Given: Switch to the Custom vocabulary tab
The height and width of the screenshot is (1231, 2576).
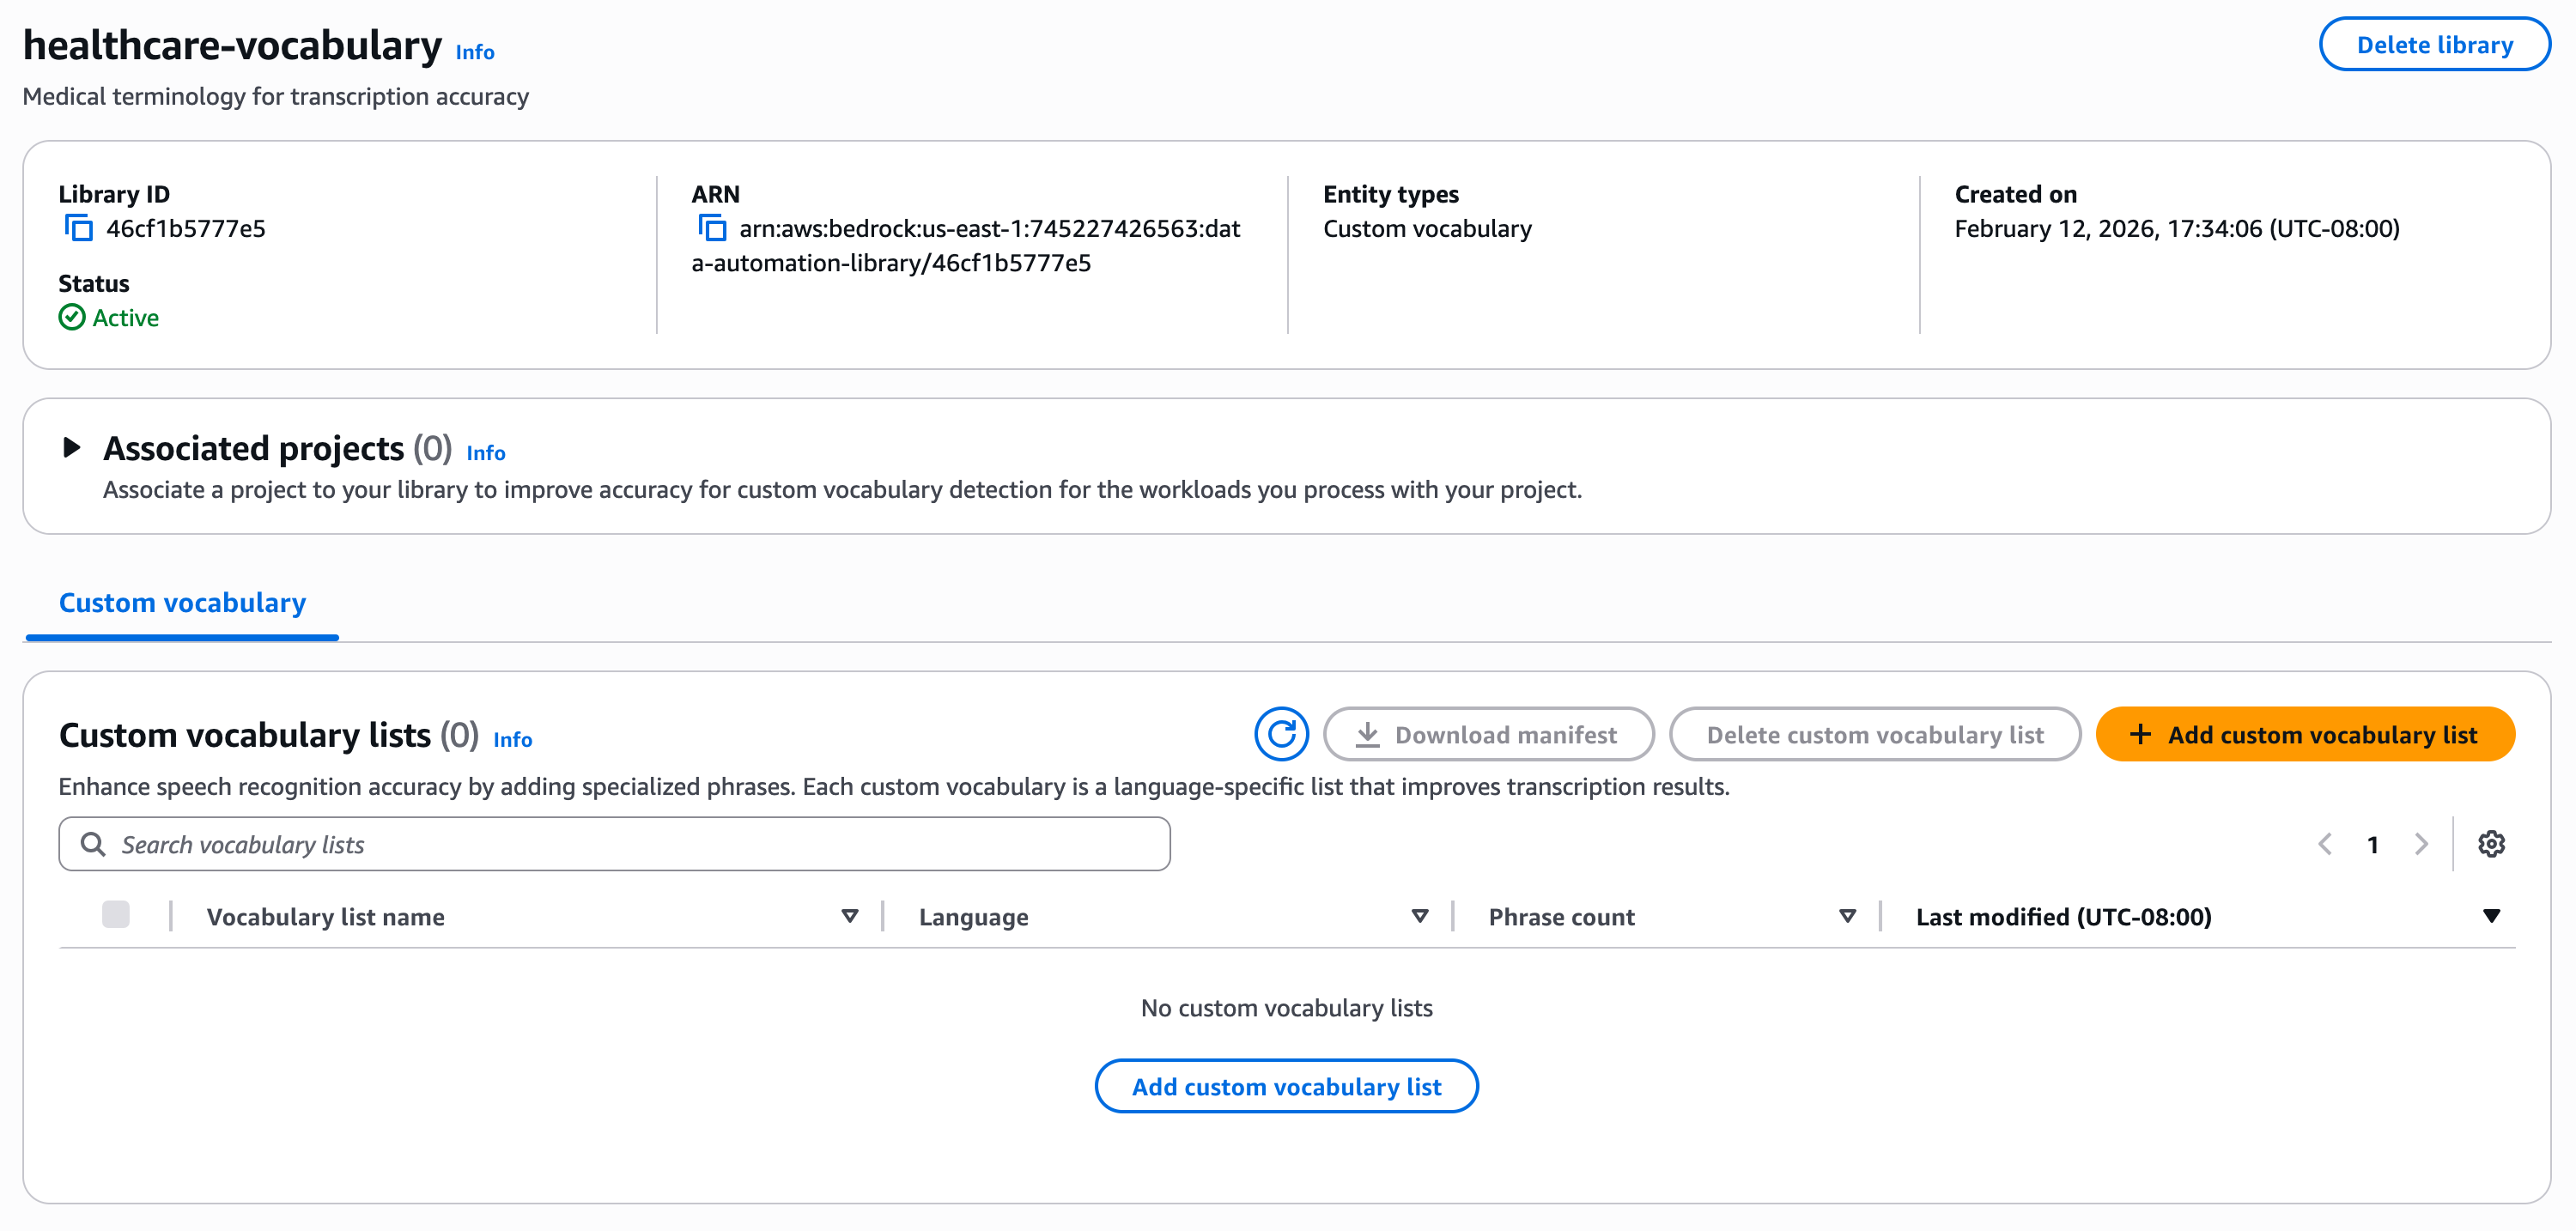Looking at the screenshot, I should coord(182,603).
